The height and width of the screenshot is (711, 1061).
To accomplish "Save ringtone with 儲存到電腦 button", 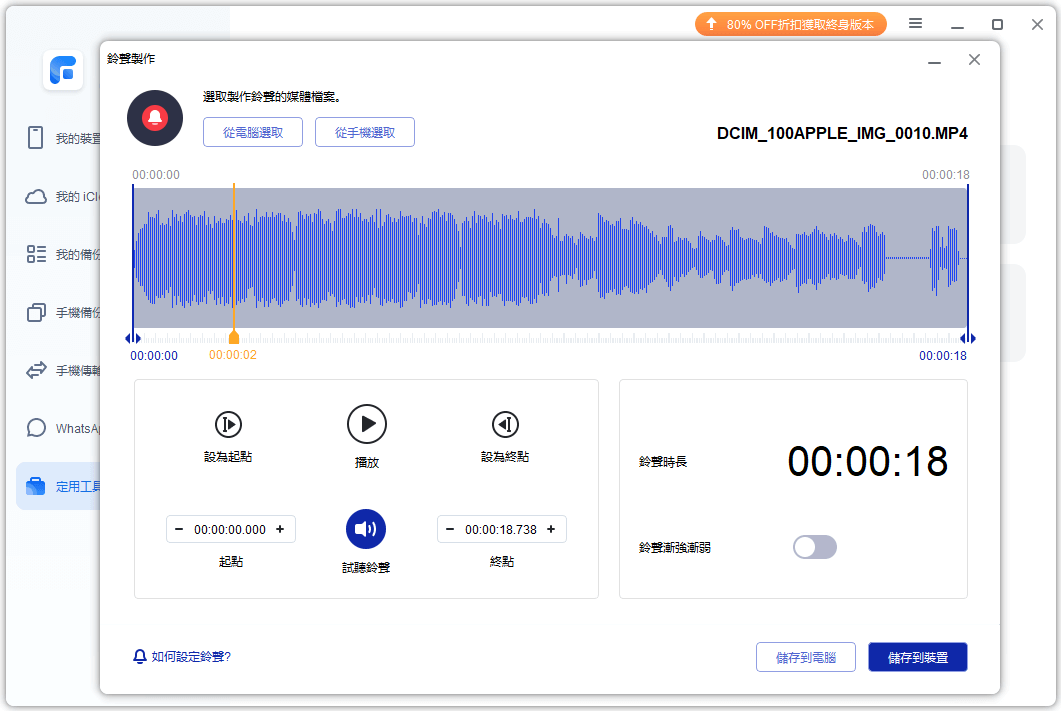I will pyautogui.click(x=805, y=657).
